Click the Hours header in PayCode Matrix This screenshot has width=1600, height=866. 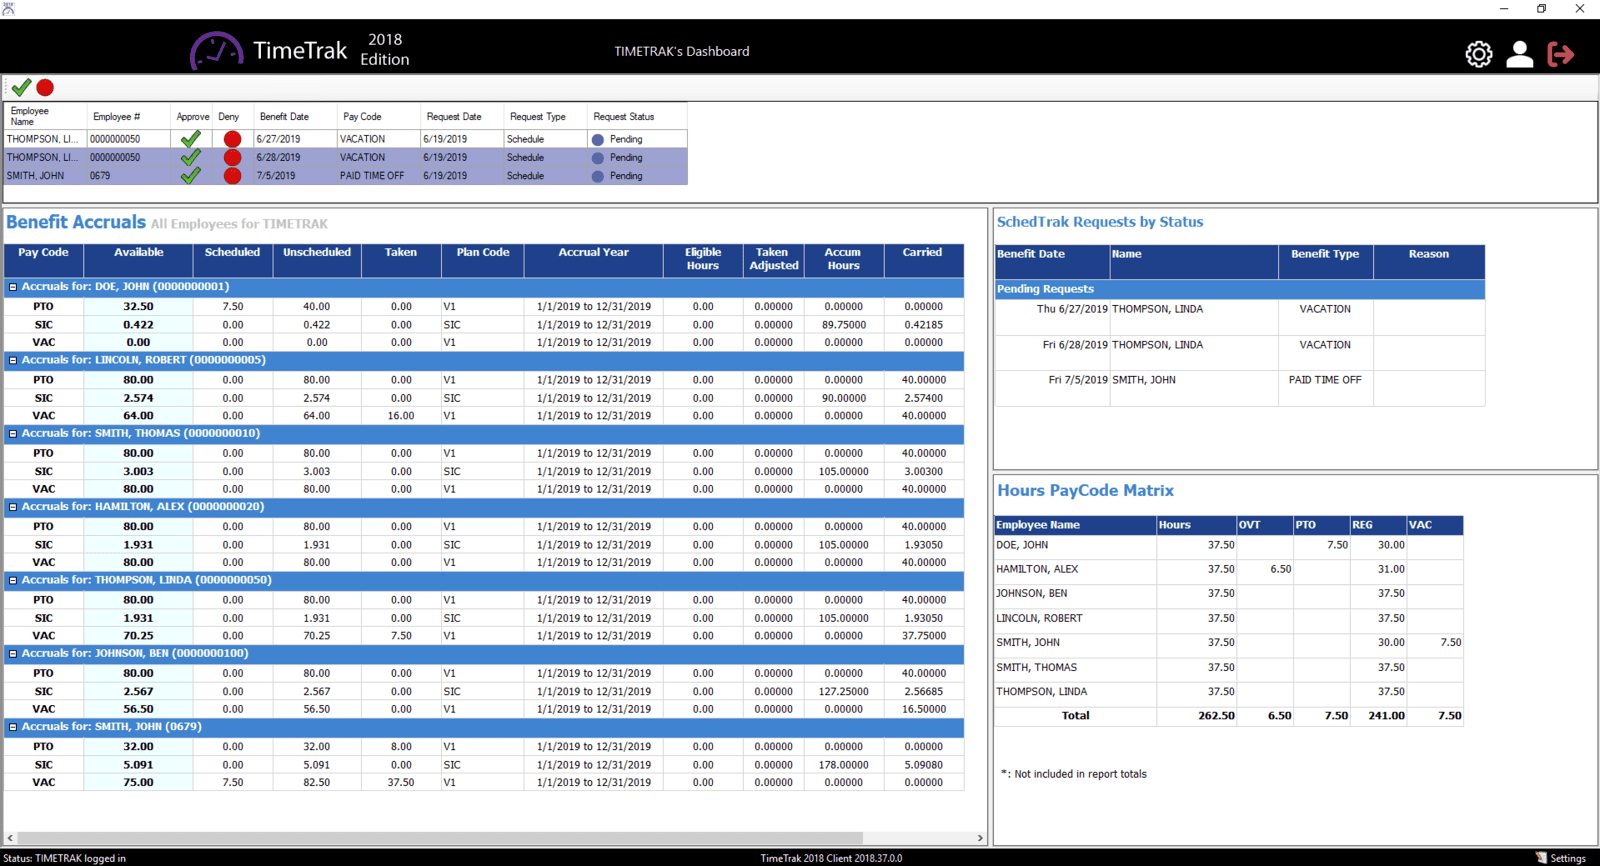(x=1196, y=525)
